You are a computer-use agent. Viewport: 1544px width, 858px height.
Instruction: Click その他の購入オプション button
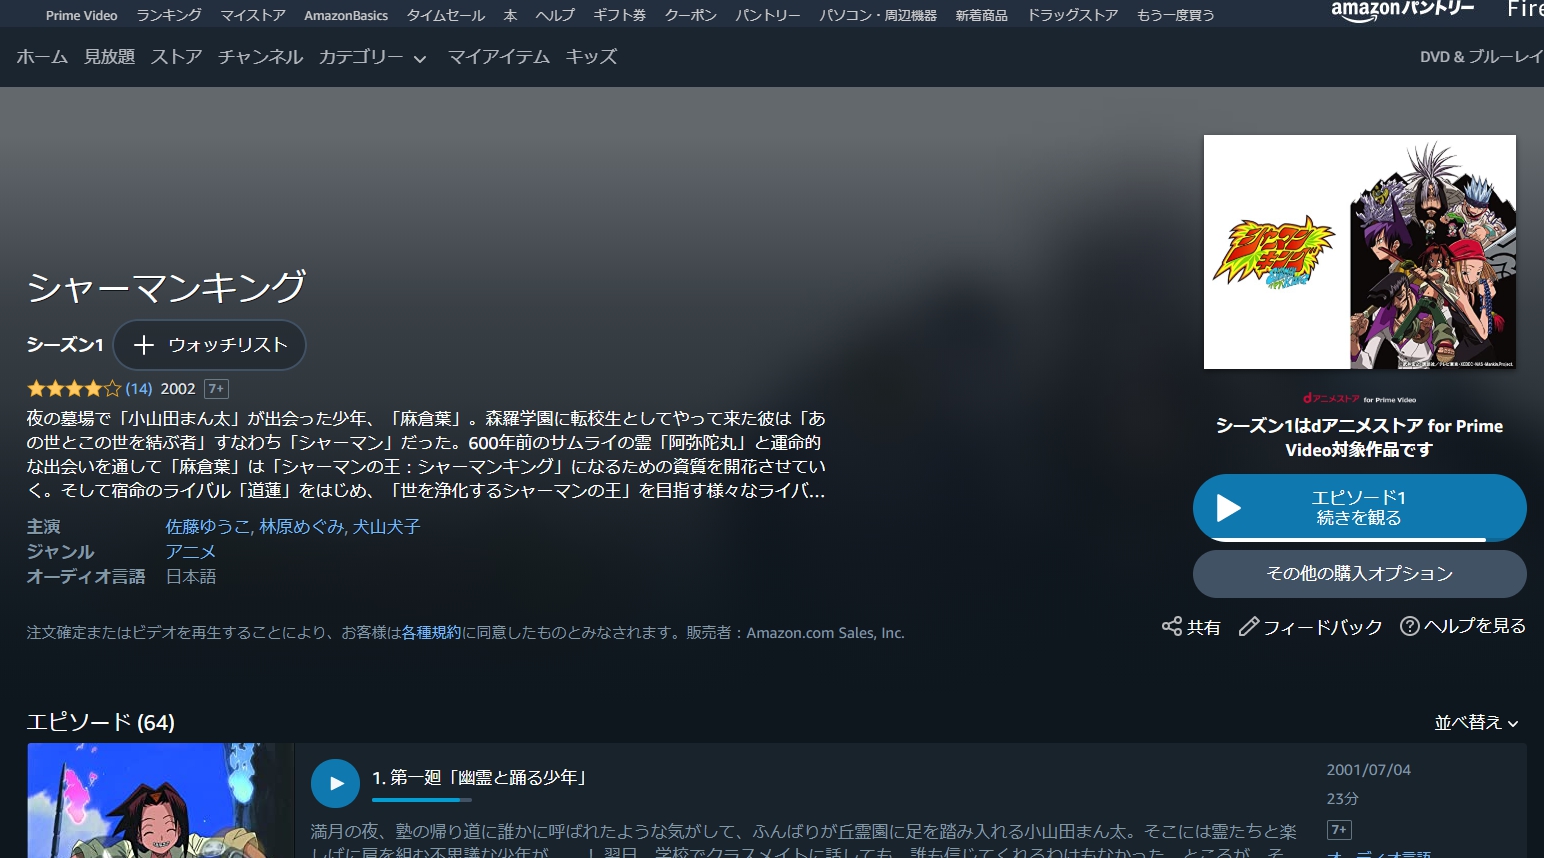[x=1359, y=574]
